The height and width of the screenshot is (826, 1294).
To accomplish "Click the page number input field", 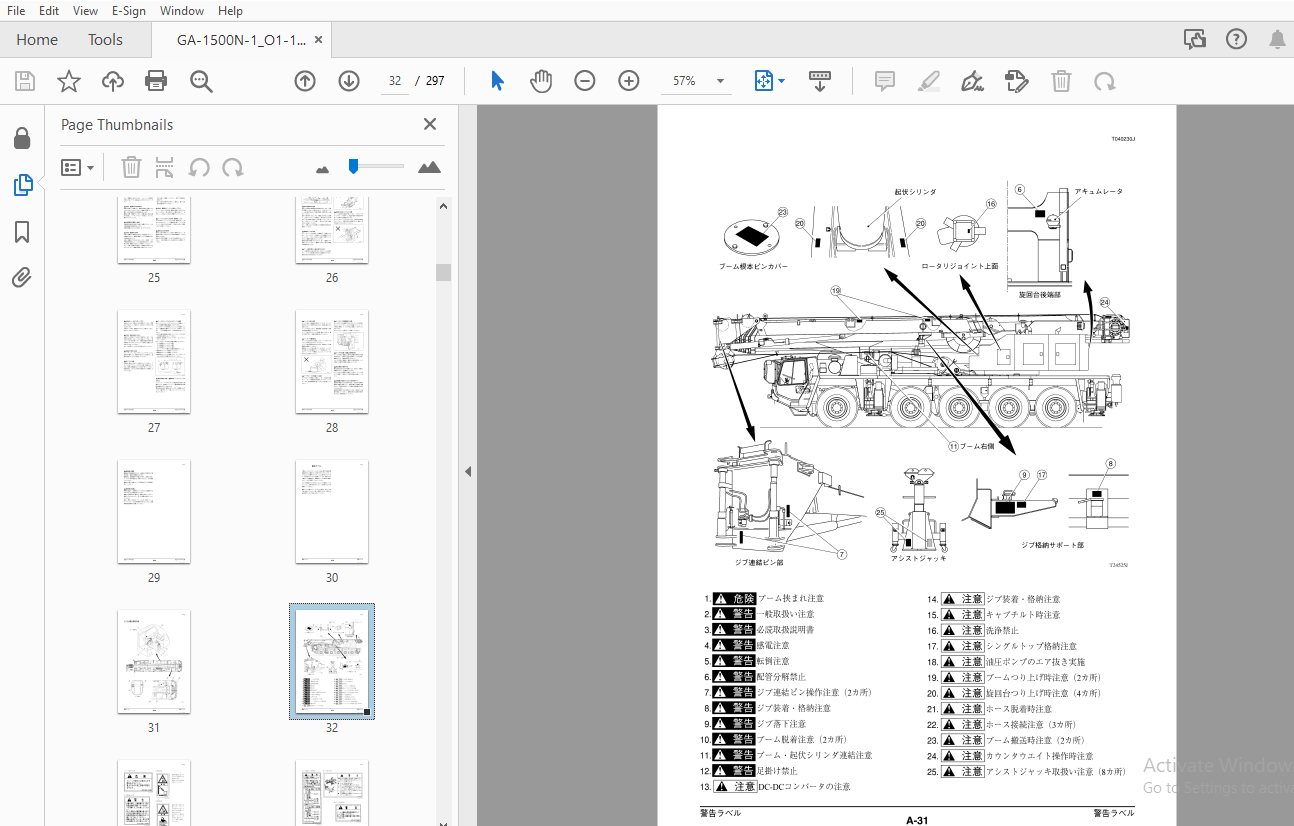I will point(395,81).
